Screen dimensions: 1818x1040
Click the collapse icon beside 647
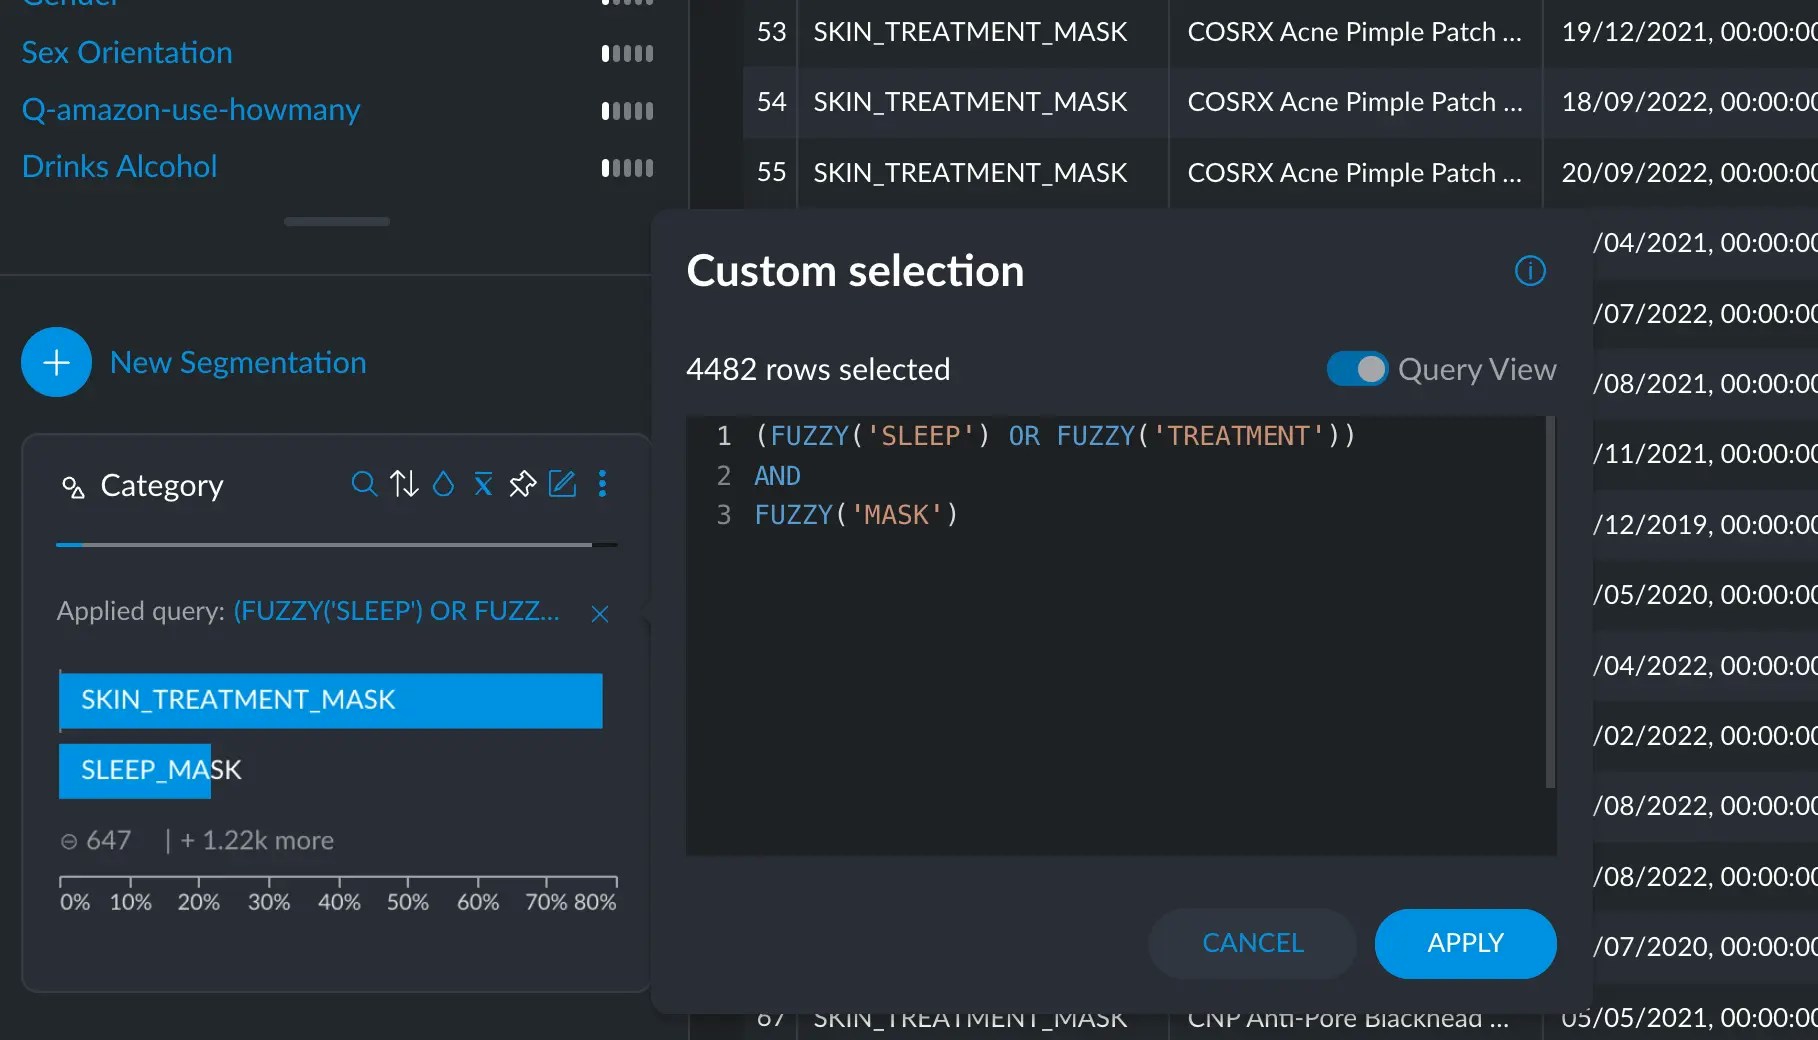click(x=69, y=842)
